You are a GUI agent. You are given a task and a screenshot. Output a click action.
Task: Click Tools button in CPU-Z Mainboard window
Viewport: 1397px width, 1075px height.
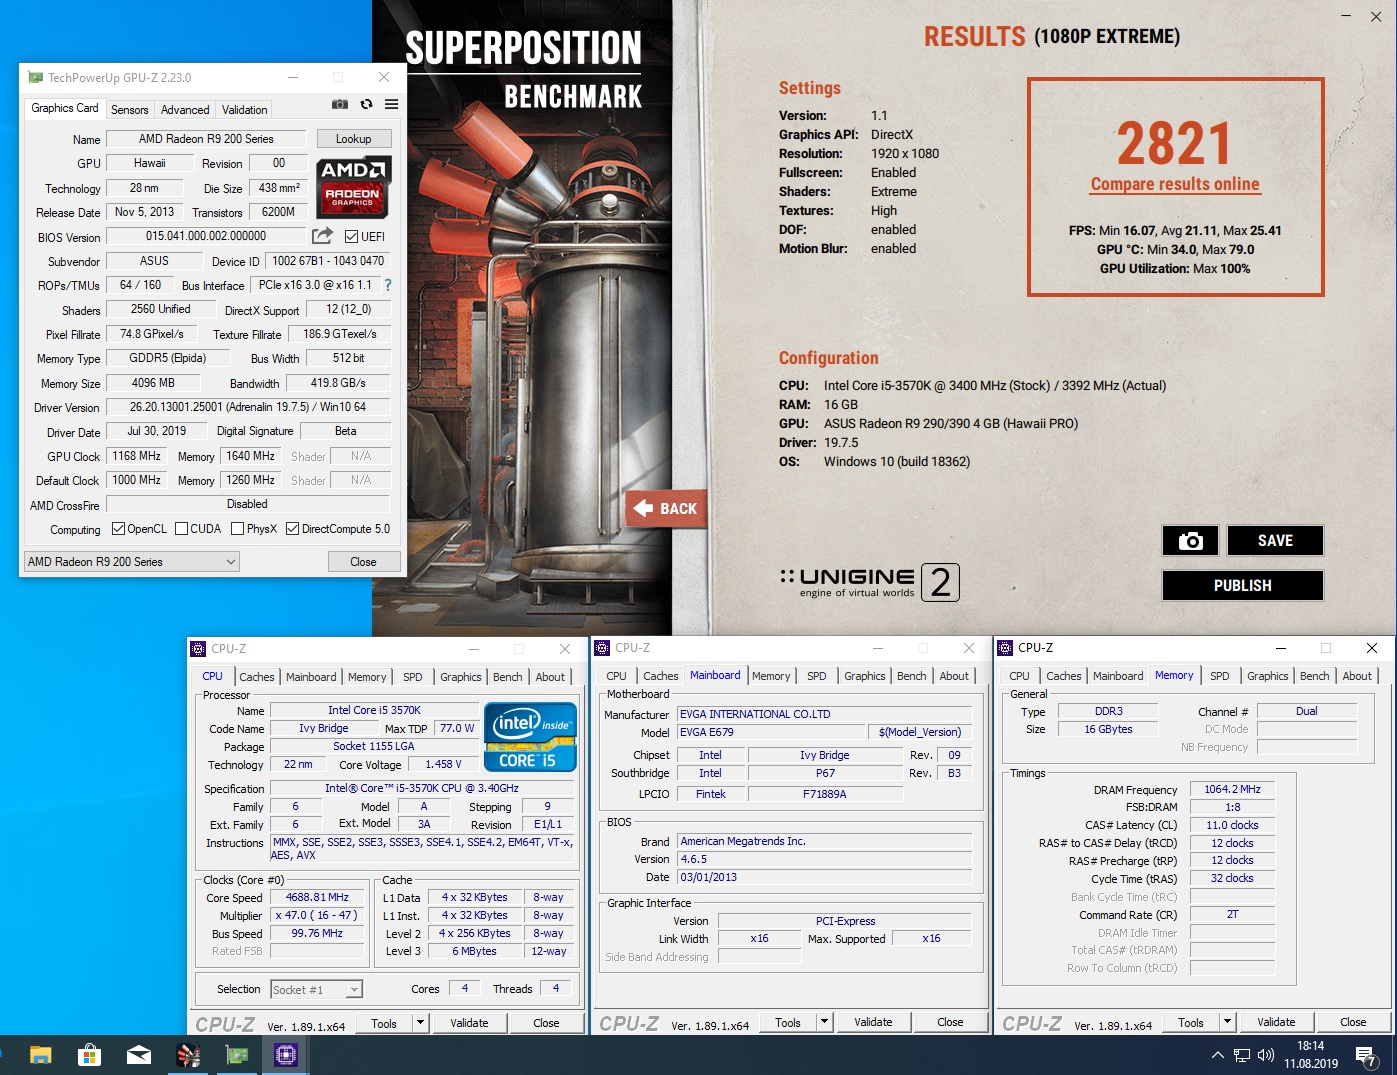pos(788,1022)
